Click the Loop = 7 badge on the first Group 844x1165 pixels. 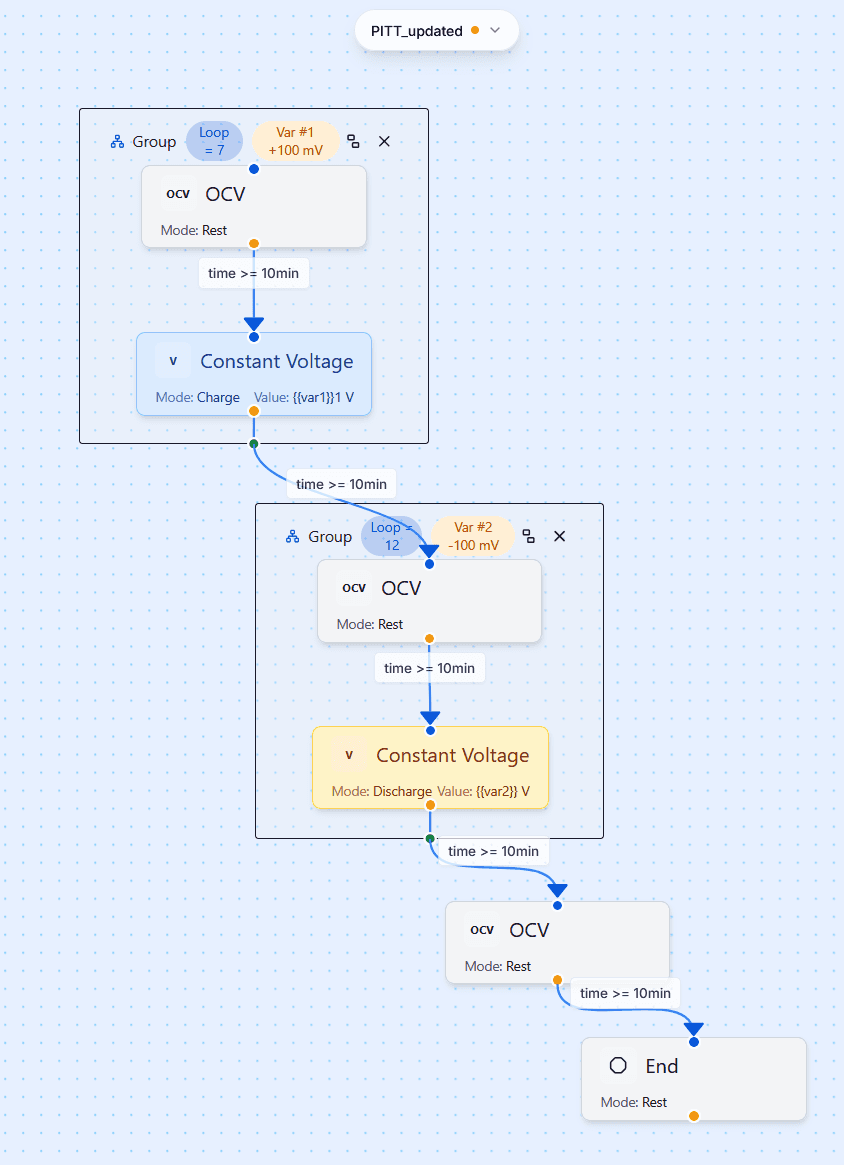click(x=214, y=141)
